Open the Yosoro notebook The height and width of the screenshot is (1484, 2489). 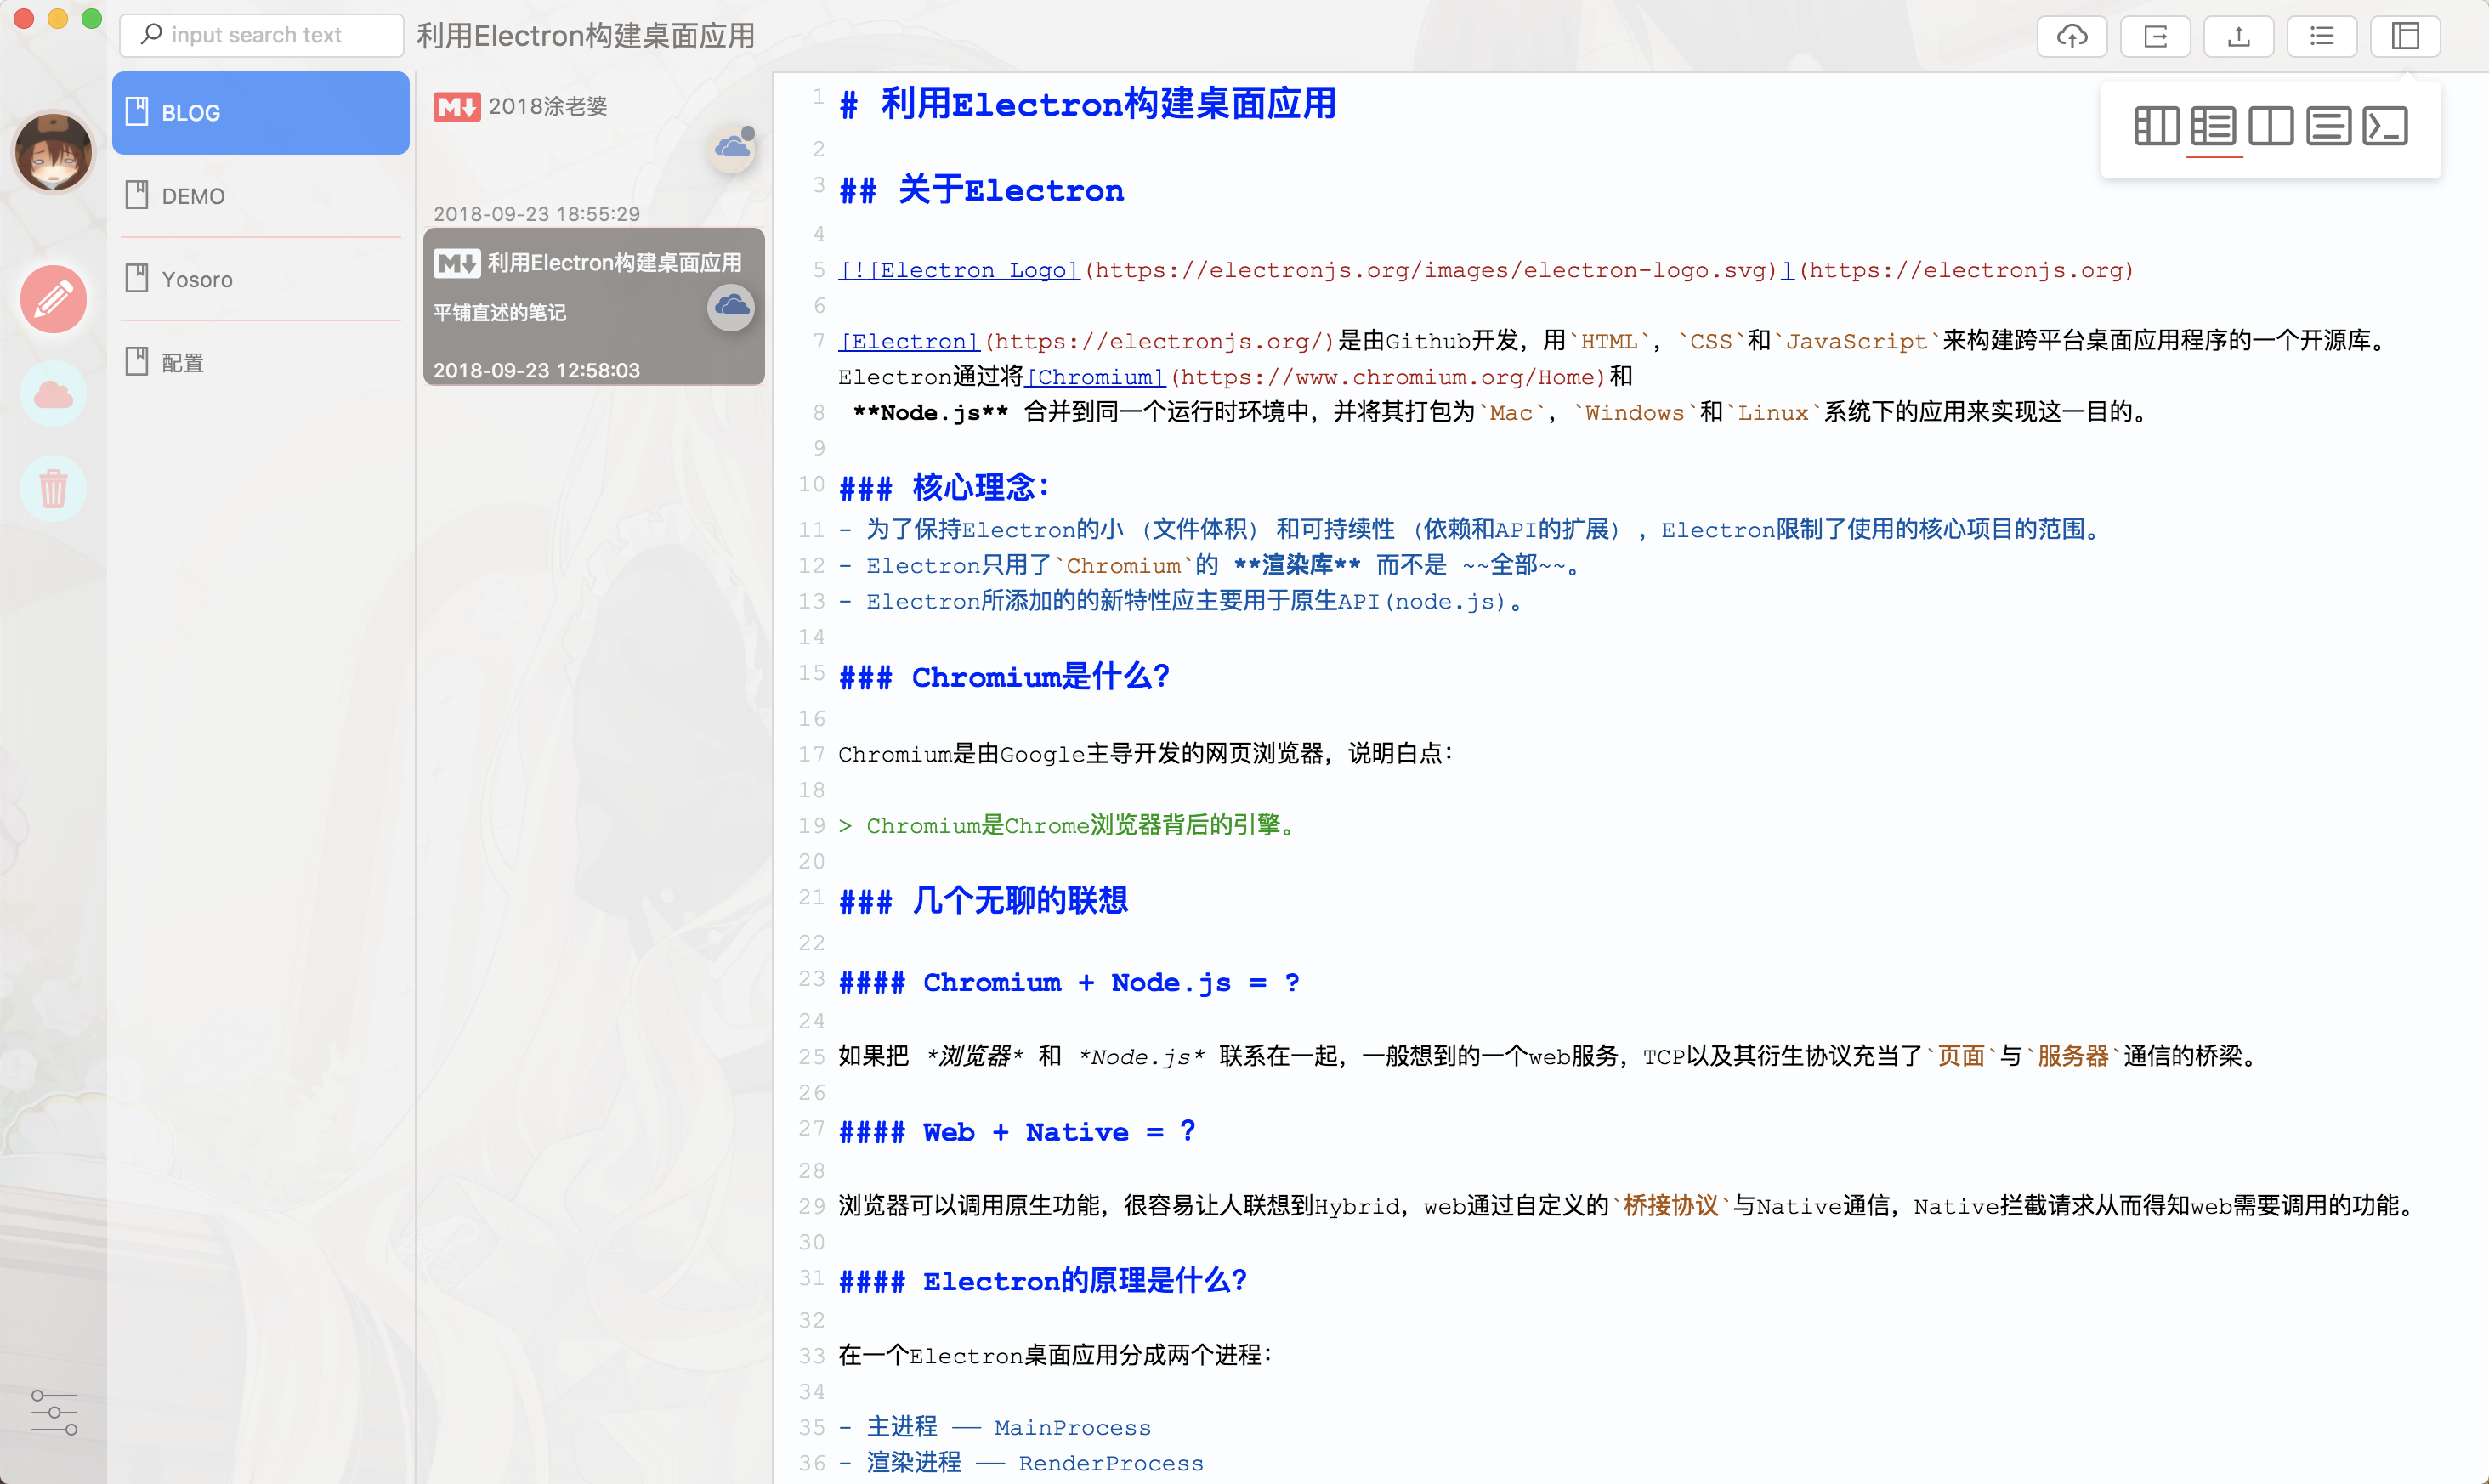pyautogui.click(x=260, y=279)
